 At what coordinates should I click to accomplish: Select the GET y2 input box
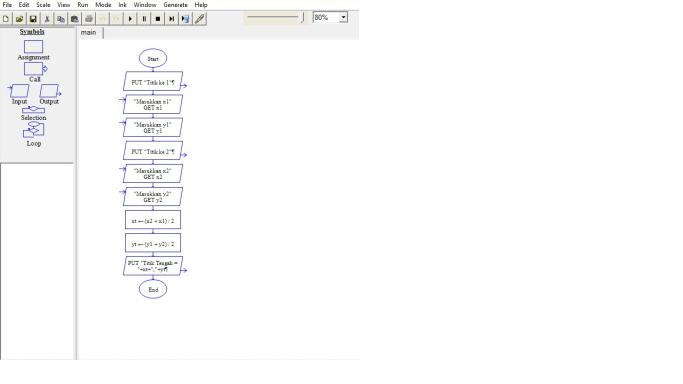coord(153,197)
